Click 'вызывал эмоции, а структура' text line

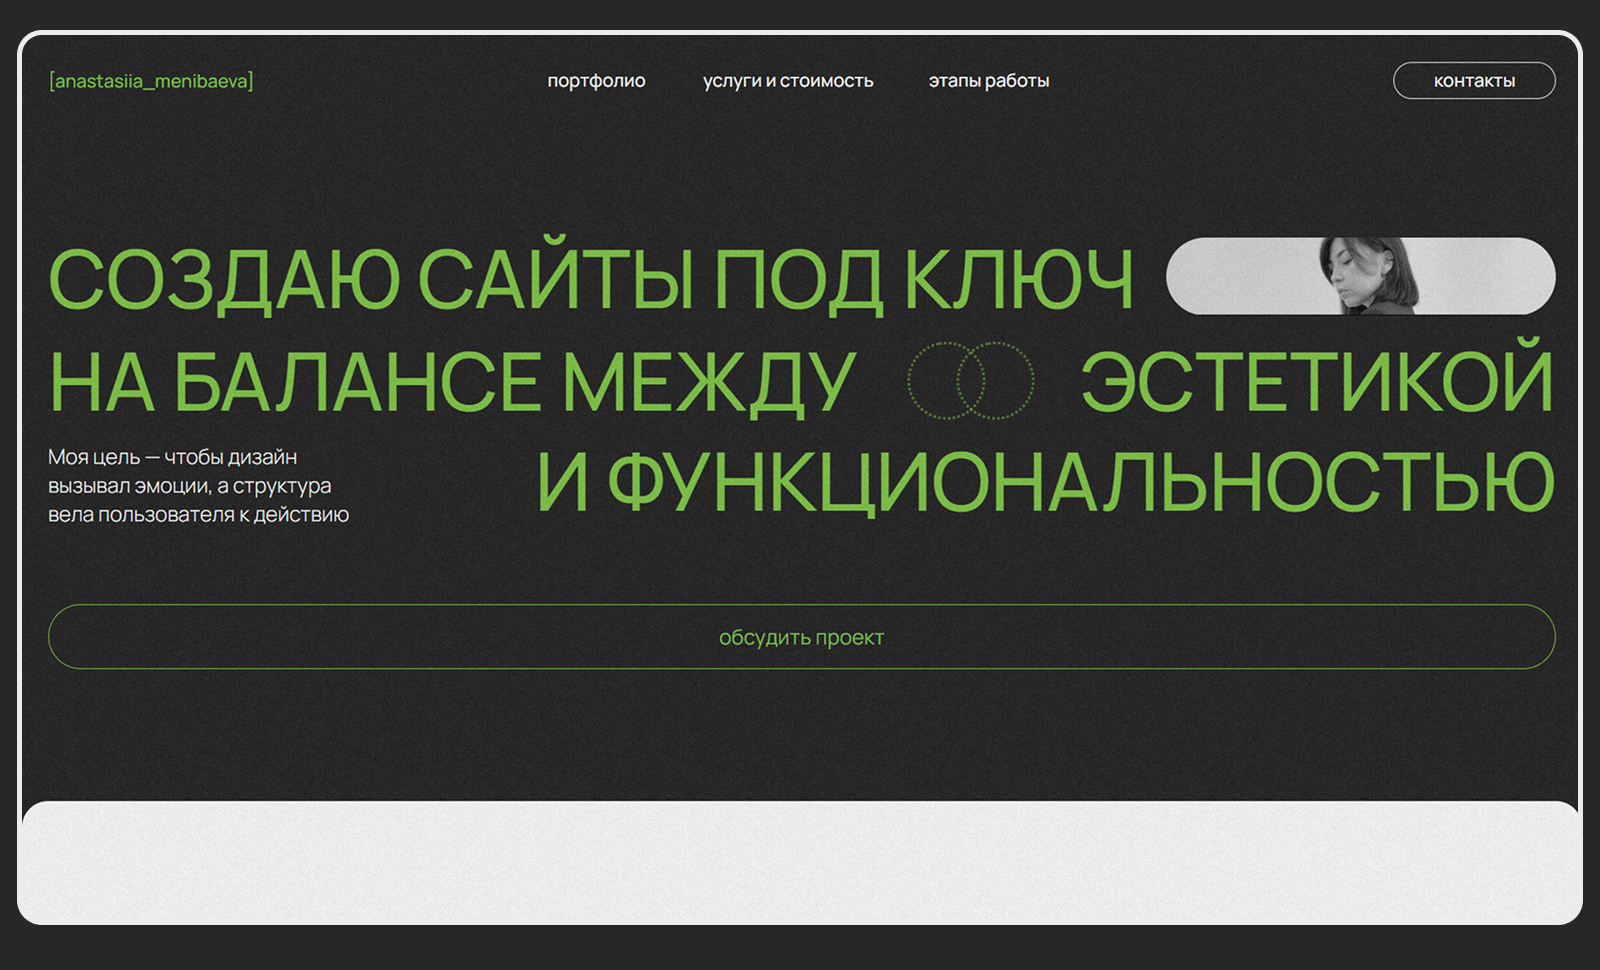click(x=190, y=486)
